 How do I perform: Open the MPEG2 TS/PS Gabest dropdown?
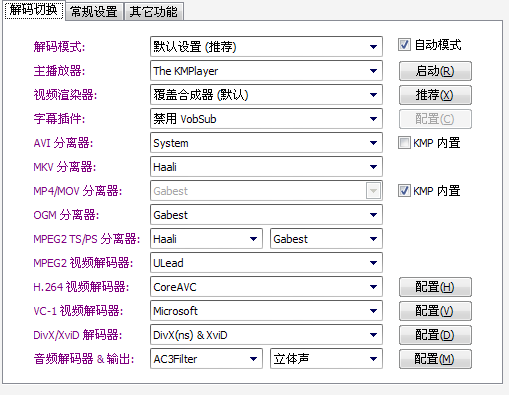[326, 239]
